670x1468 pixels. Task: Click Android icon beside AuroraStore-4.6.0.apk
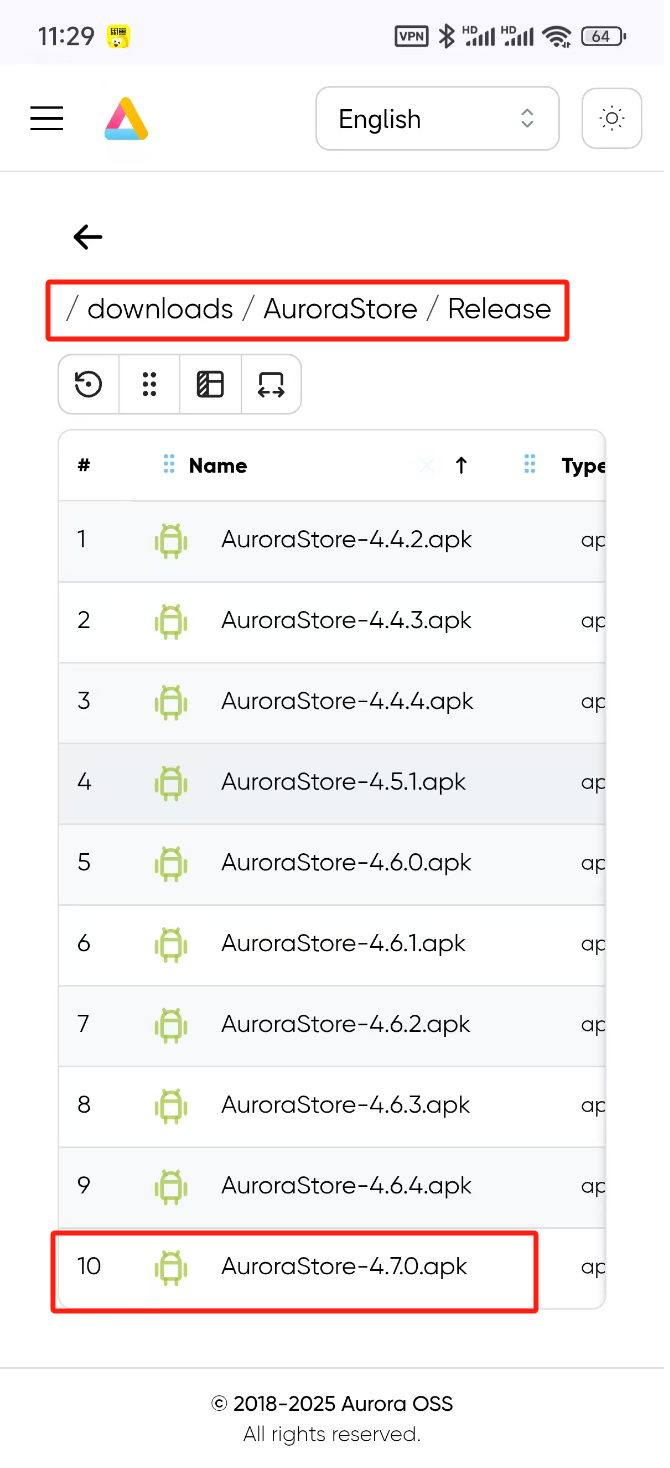(172, 863)
